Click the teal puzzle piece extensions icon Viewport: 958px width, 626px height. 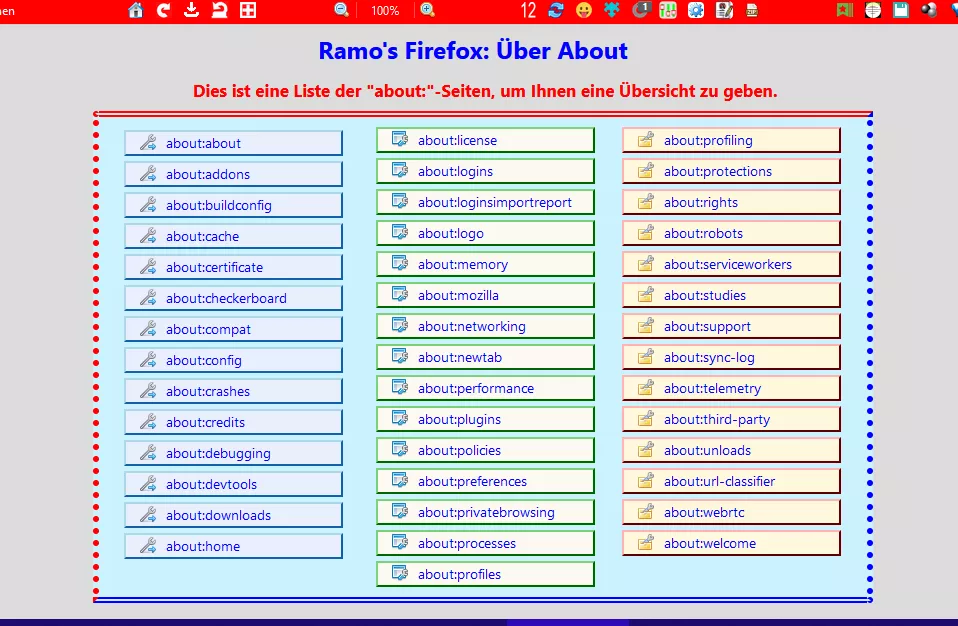[x=612, y=10]
